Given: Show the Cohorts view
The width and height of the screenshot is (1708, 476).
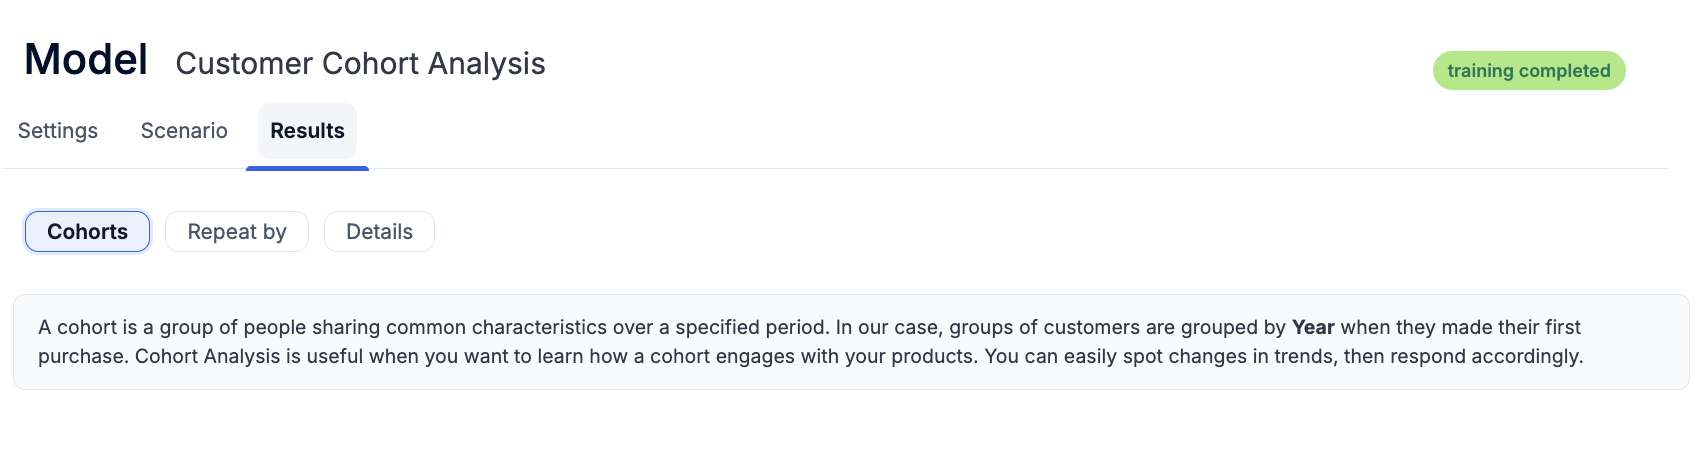Looking at the screenshot, I should (x=88, y=232).
